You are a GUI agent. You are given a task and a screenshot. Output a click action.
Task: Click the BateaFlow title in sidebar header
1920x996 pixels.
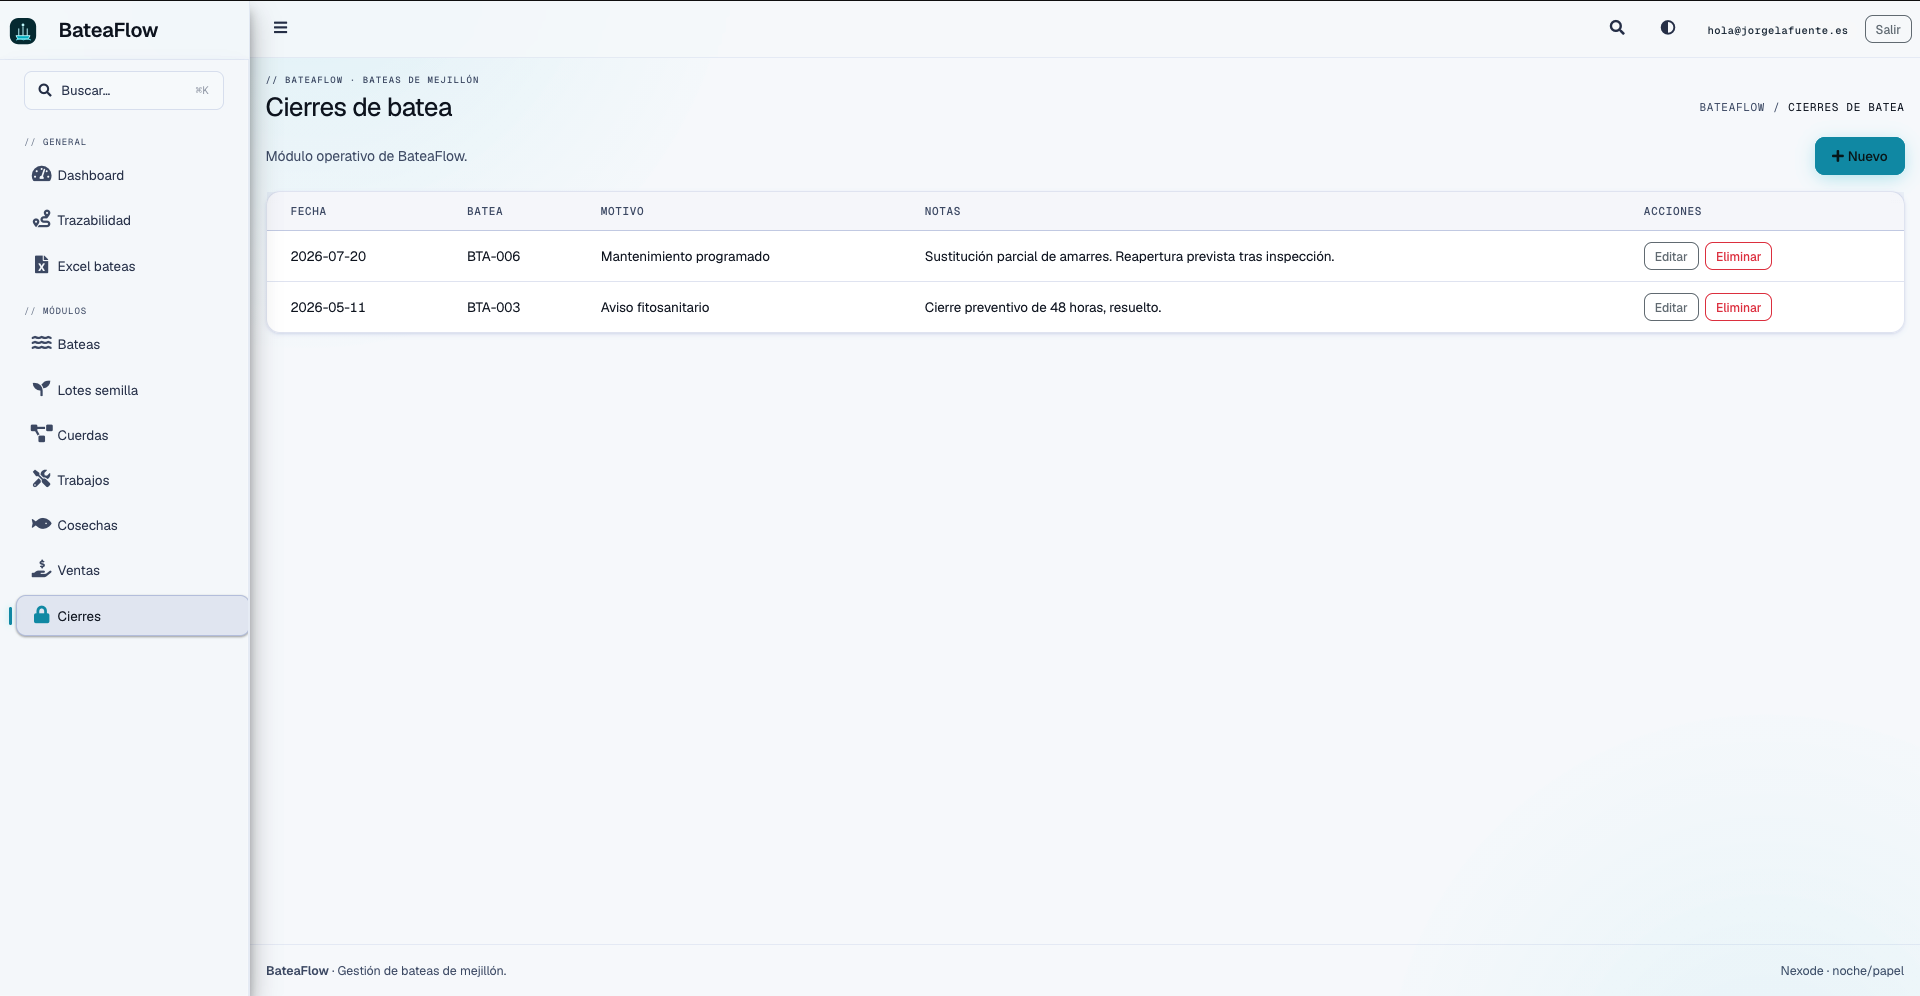(x=108, y=30)
